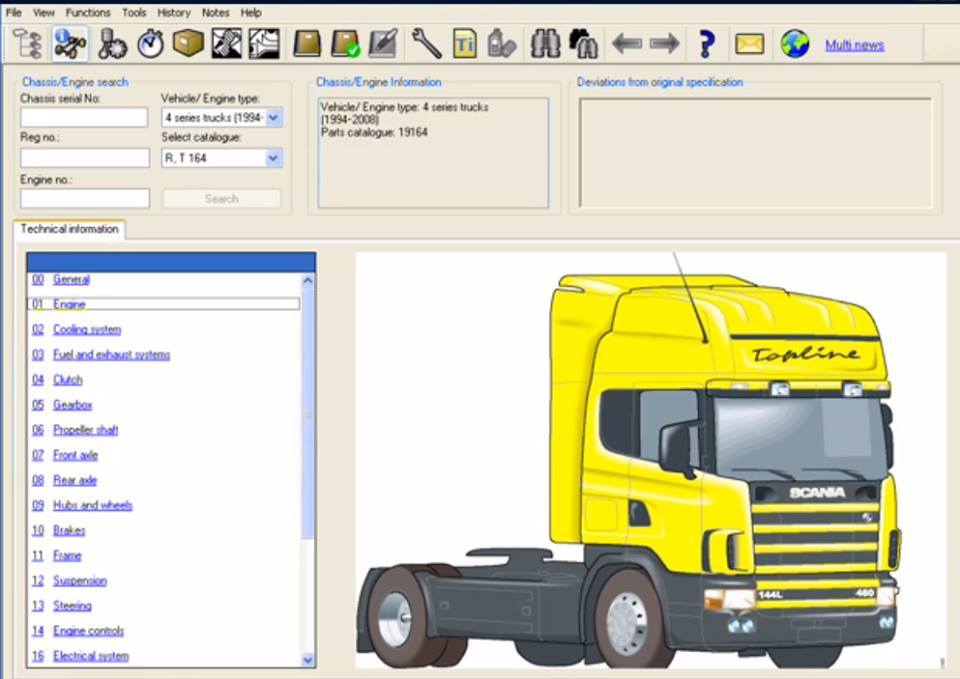Image resolution: width=960 pixels, height=679 pixels.
Task: Go forward using the right arrow icon
Action: coord(665,44)
